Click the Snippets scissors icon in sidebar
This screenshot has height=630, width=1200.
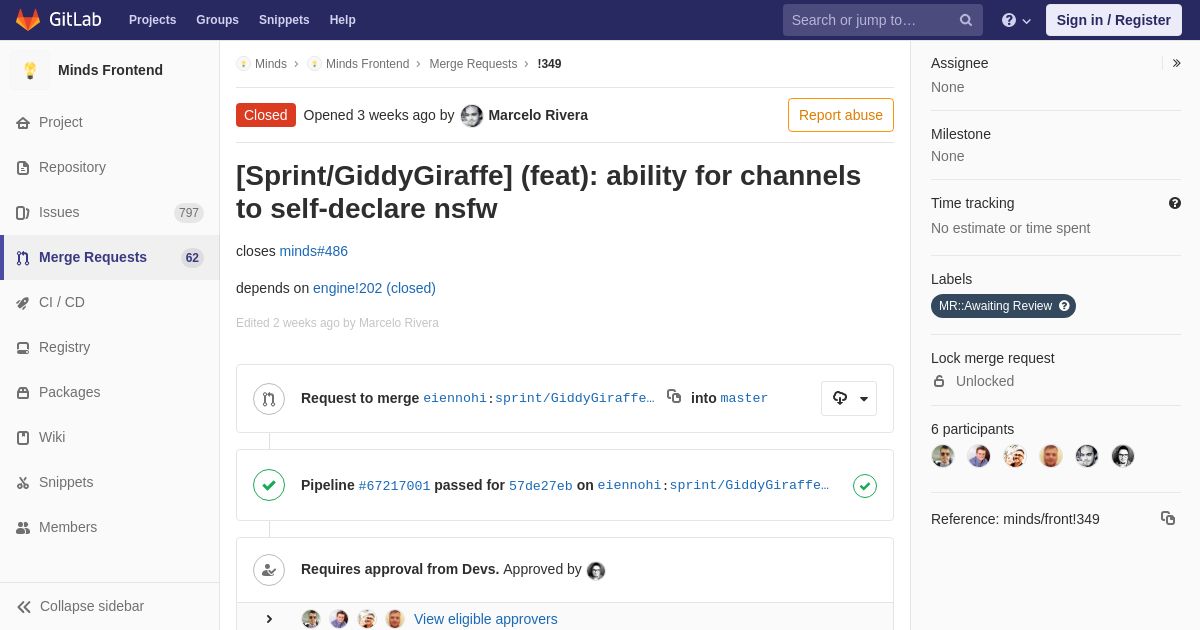(x=23, y=483)
